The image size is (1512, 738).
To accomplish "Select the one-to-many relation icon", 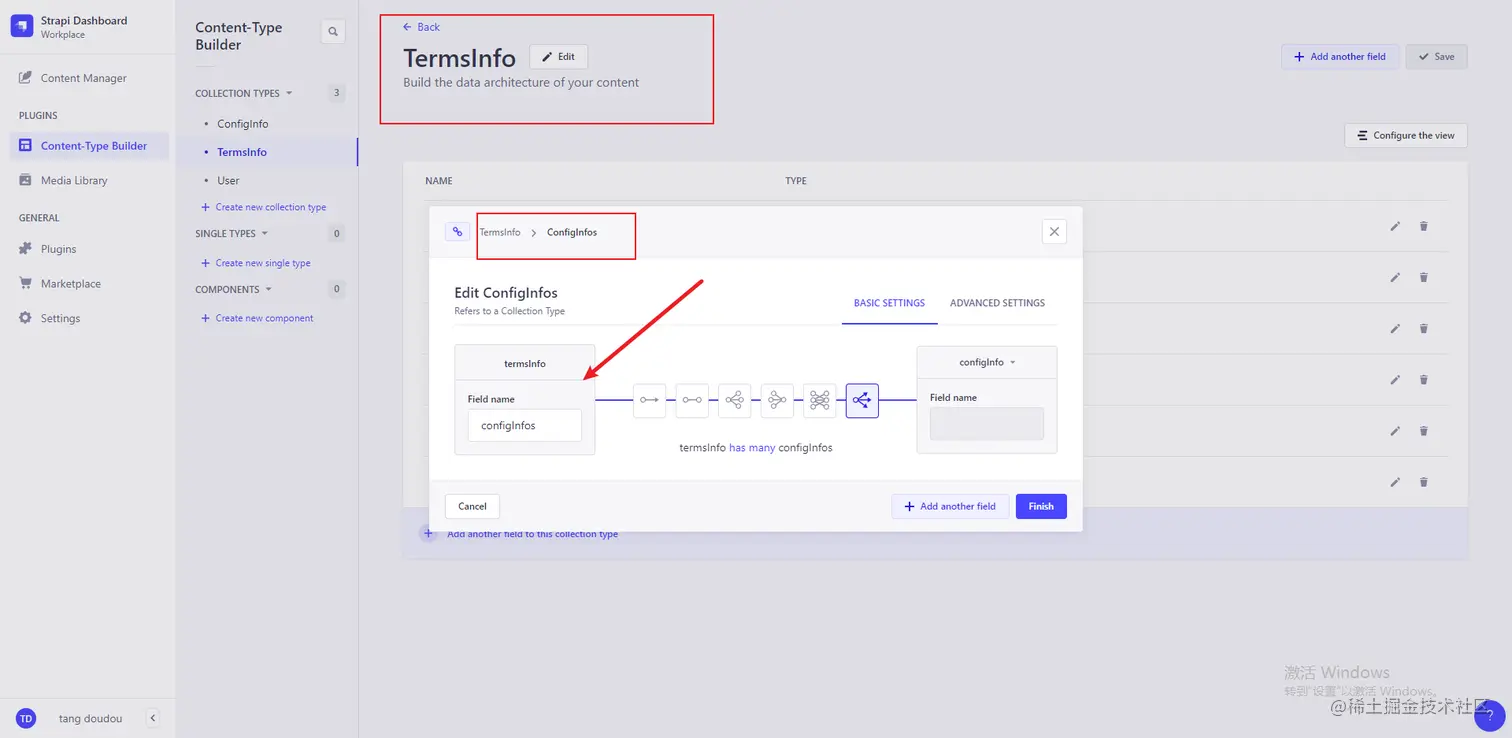I will (x=734, y=400).
